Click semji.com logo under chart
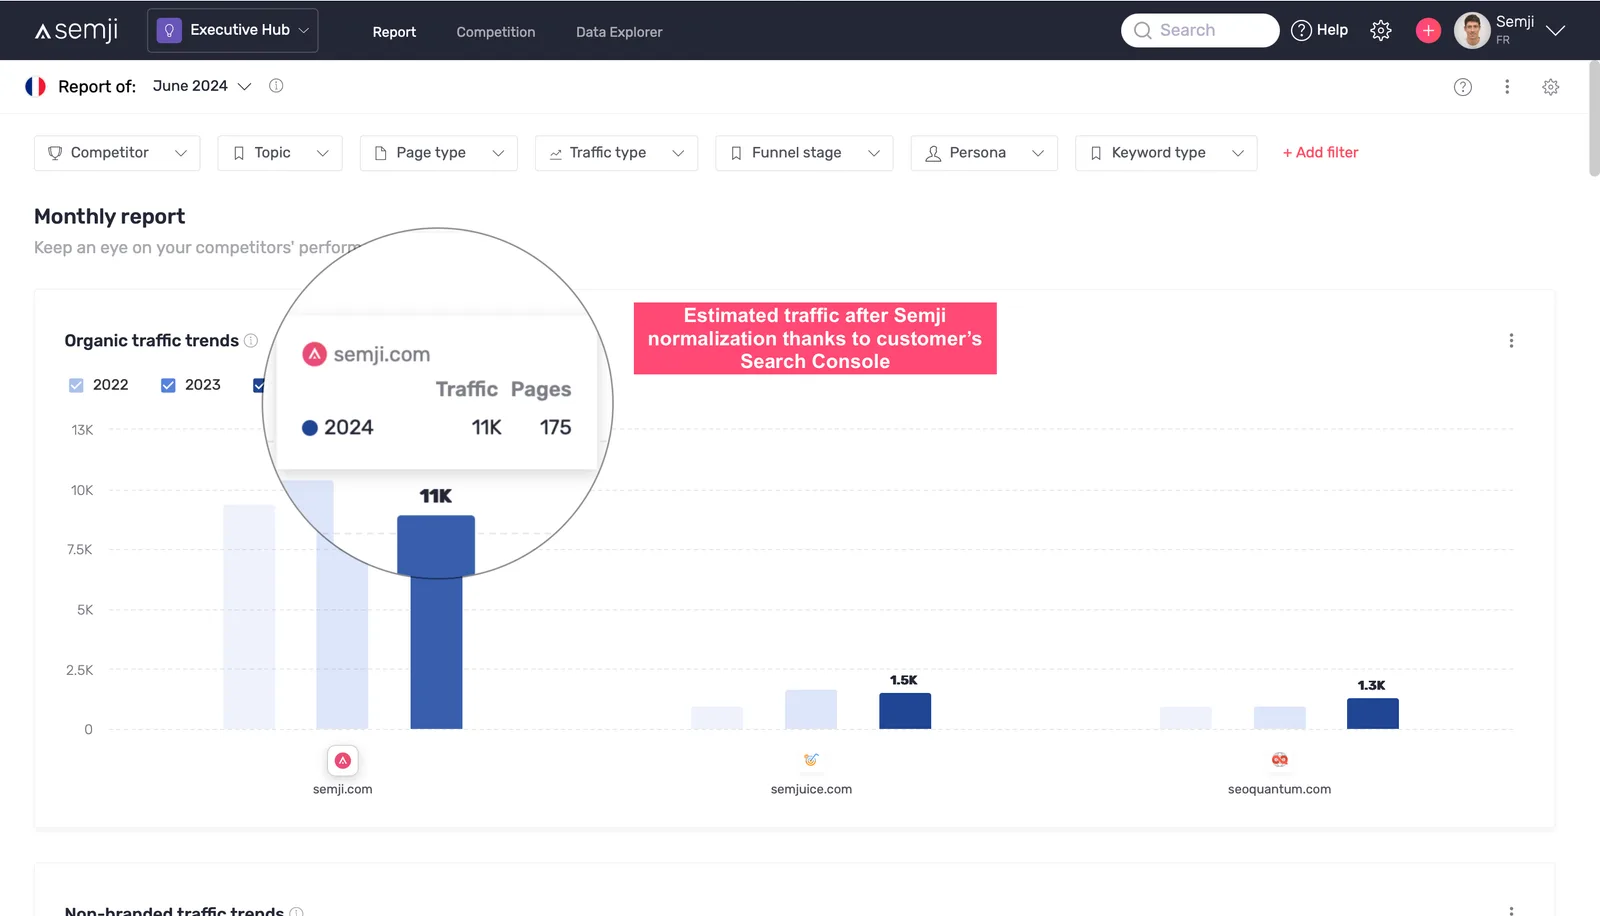 tap(343, 761)
